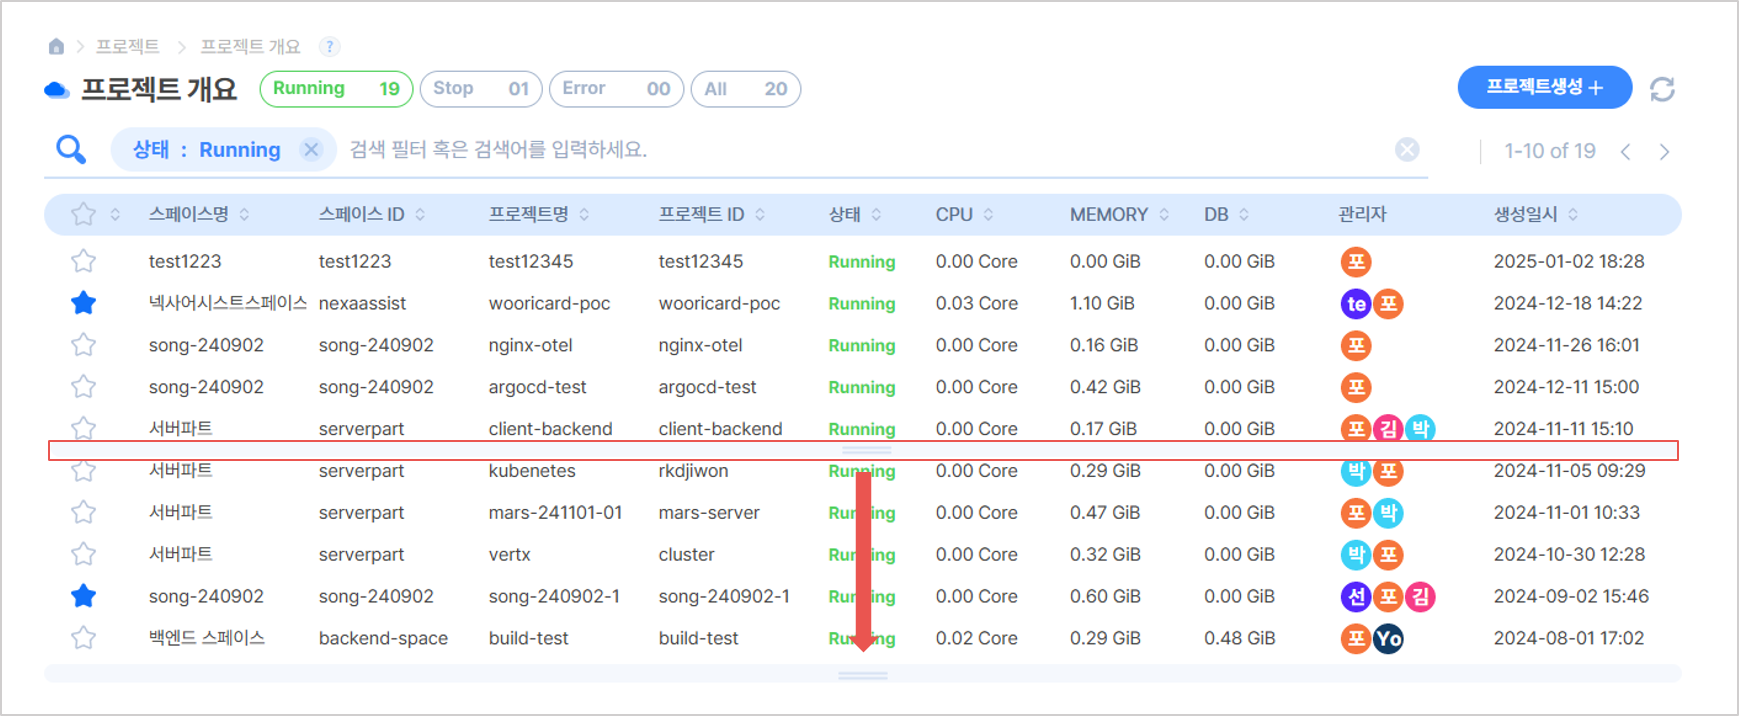Click the 박 avatar in kubenetes row

coord(1356,471)
